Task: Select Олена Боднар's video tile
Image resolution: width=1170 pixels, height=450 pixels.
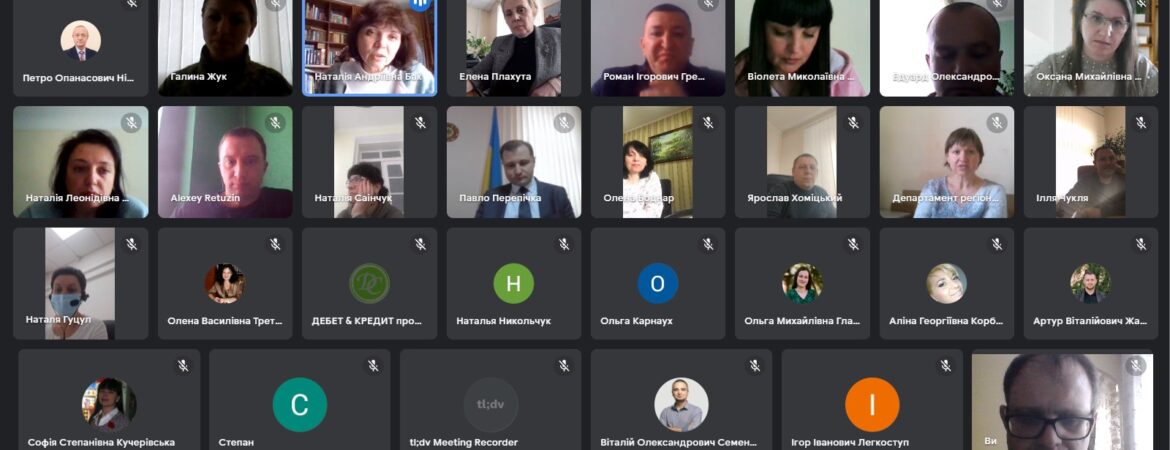Action: point(657,162)
